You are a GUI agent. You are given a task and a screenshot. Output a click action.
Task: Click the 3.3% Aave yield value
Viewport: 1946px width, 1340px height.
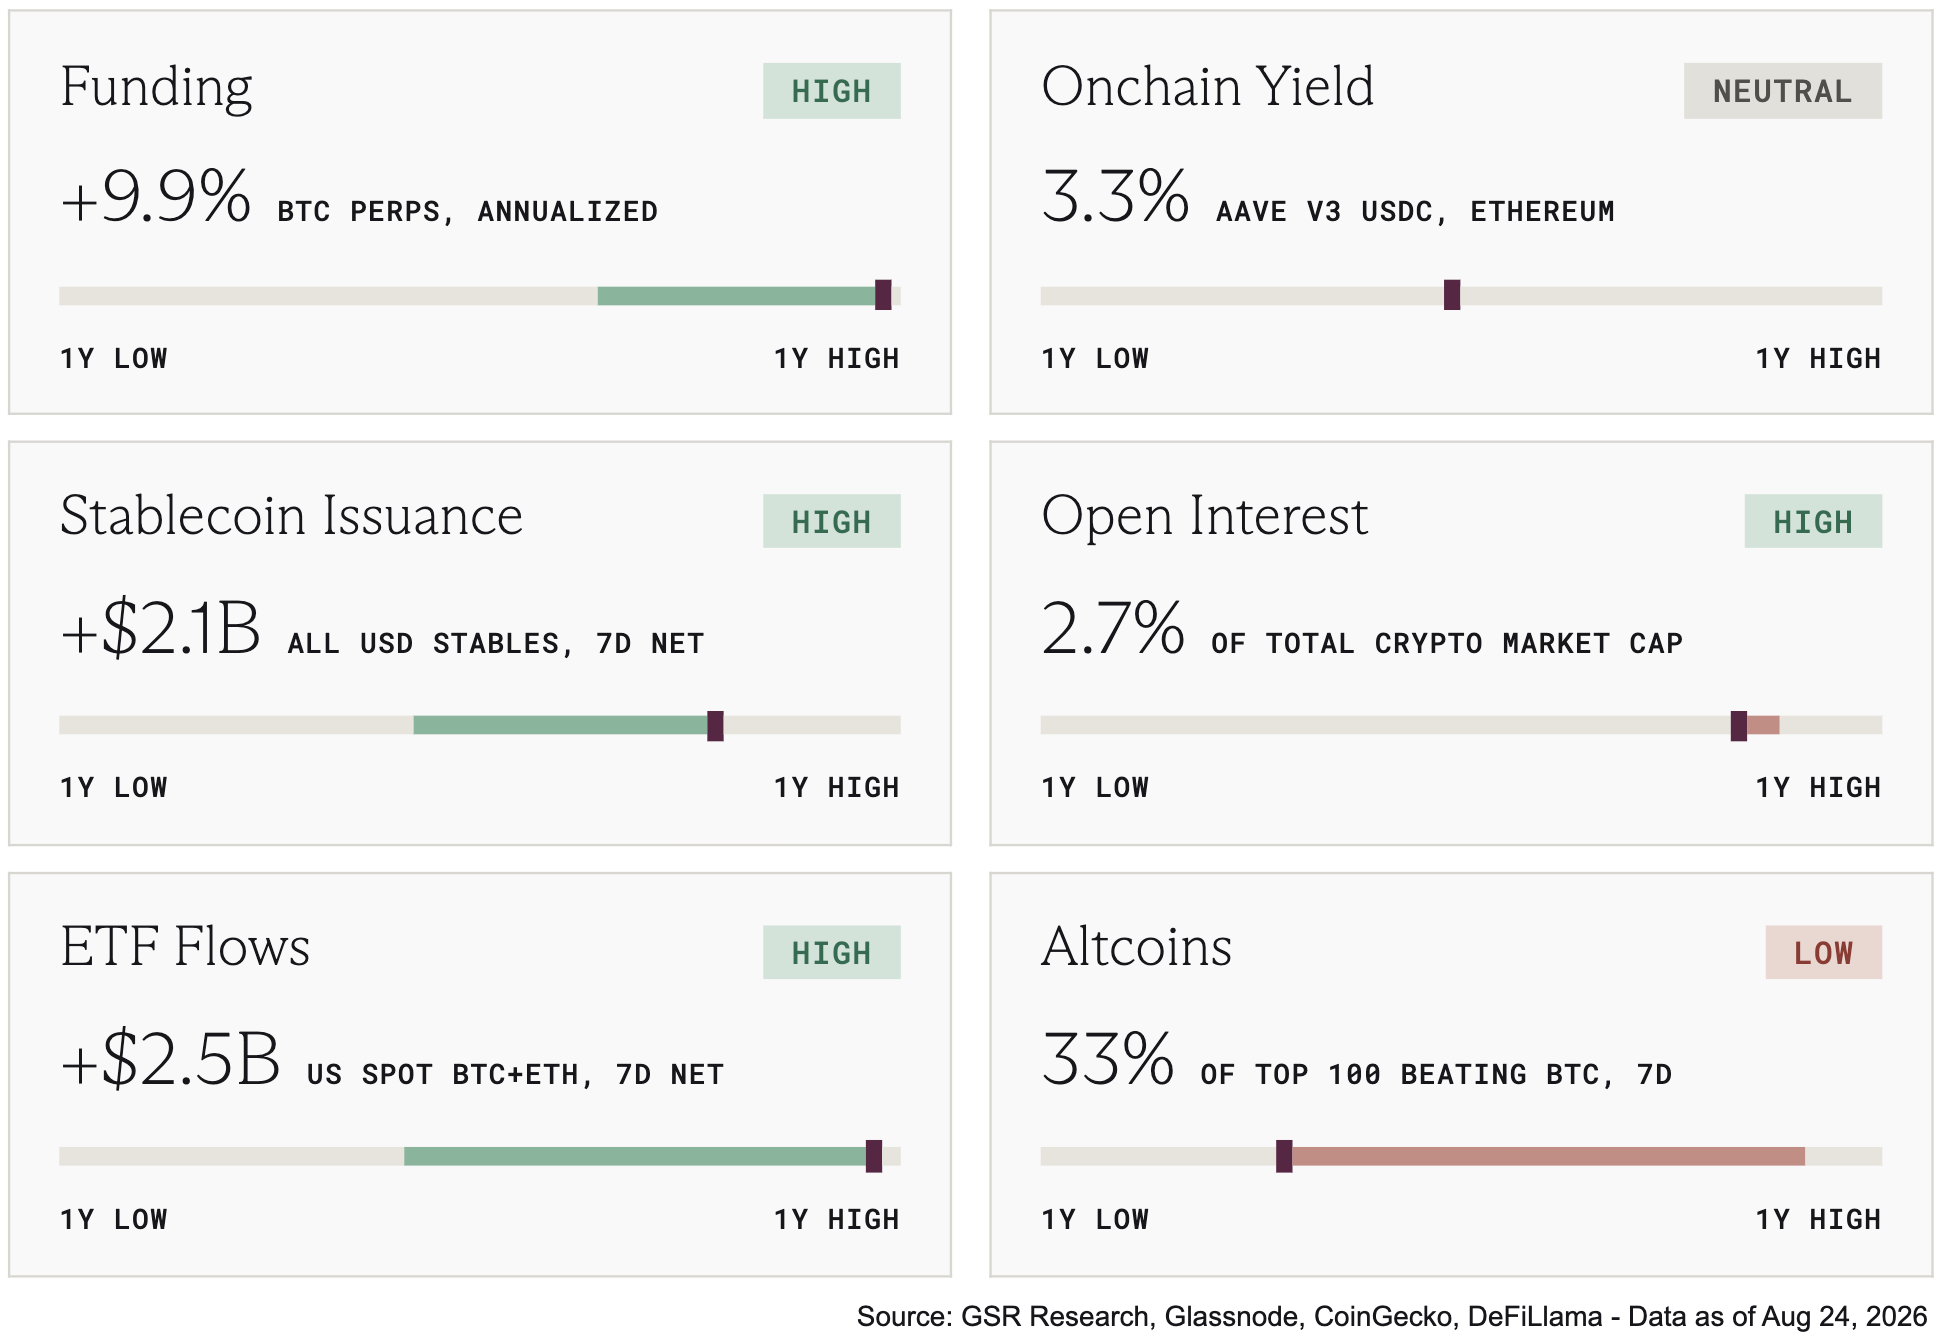click(1115, 196)
